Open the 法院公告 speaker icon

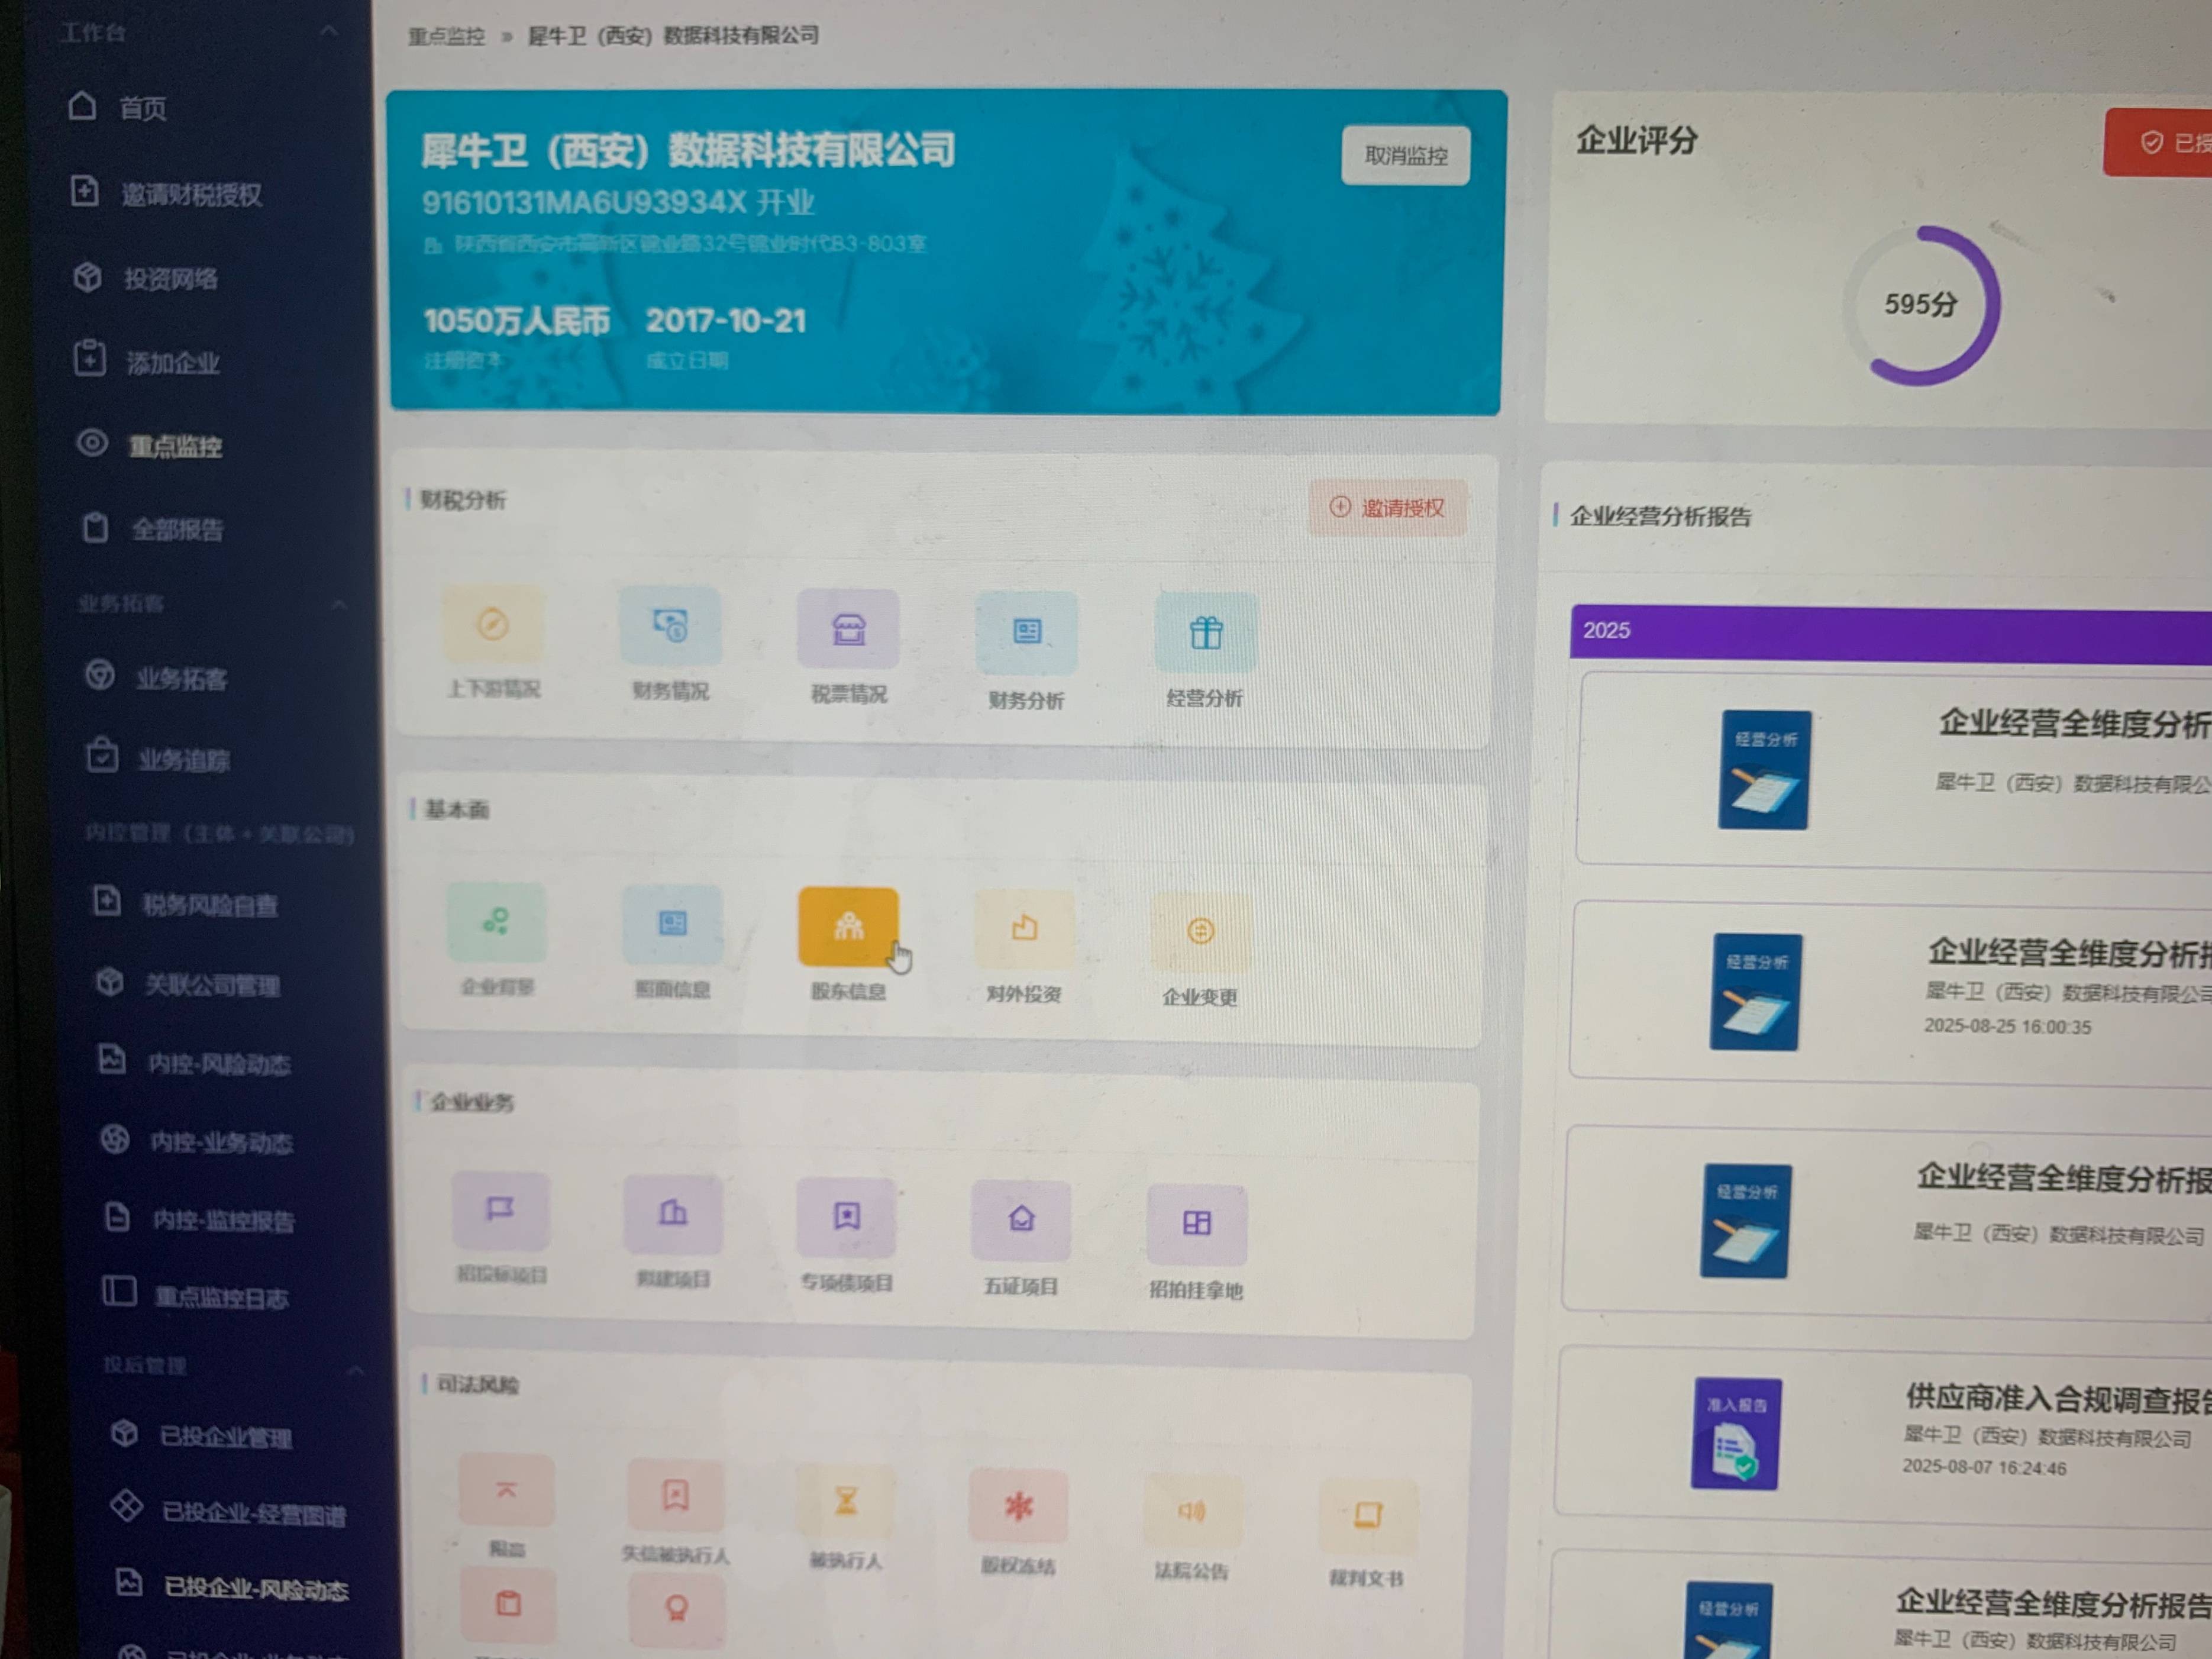coord(1192,1511)
